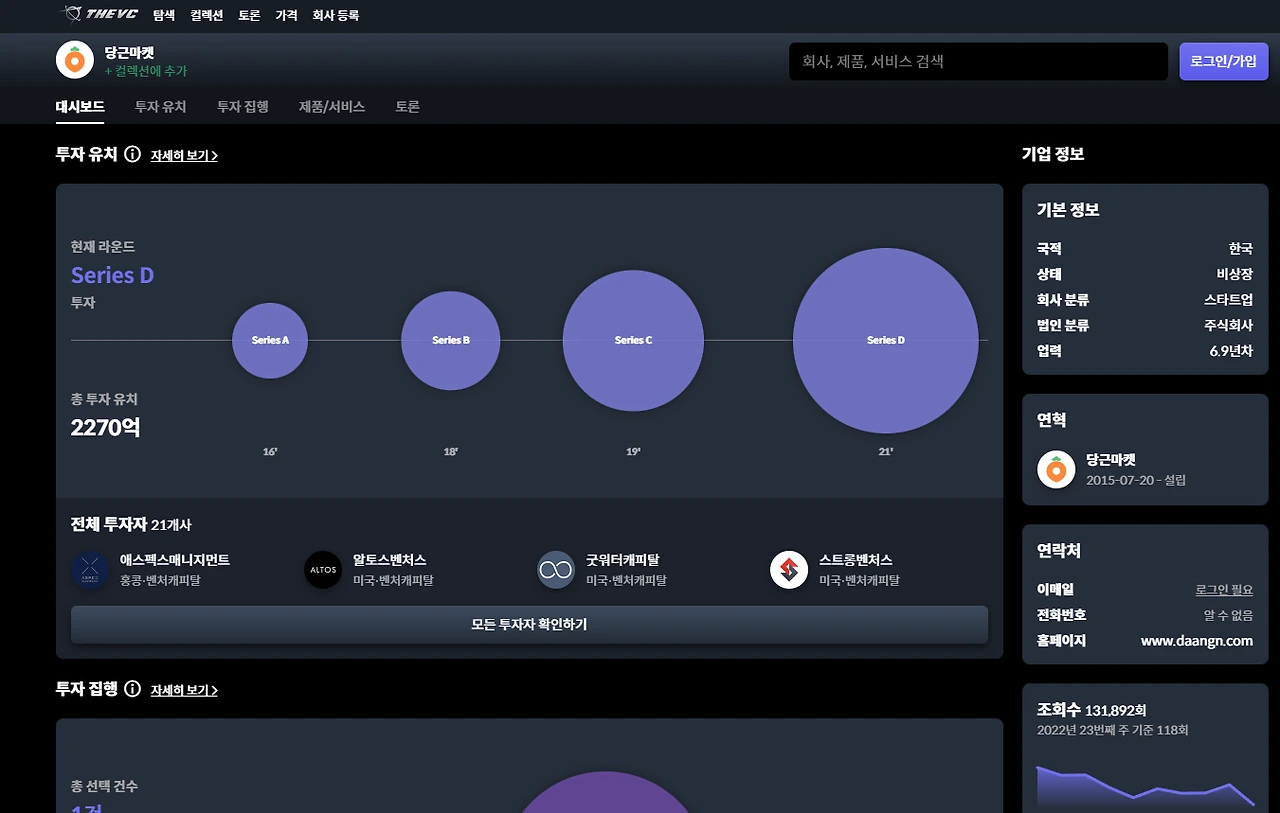Click 애스펙스매니지먼트 investor name
Screen dimensions: 1280x813
coord(175,560)
